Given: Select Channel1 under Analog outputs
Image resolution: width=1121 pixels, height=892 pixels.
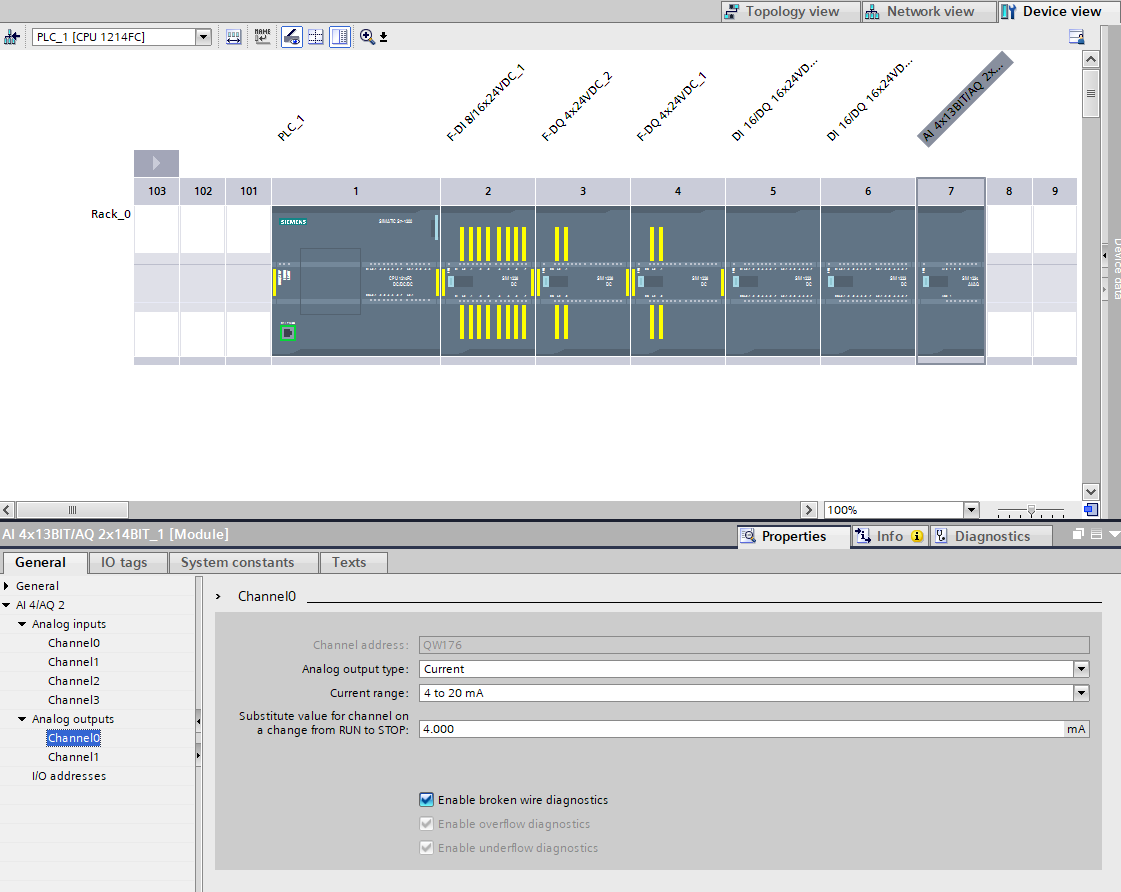Looking at the screenshot, I should pyautogui.click(x=73, y=757).
